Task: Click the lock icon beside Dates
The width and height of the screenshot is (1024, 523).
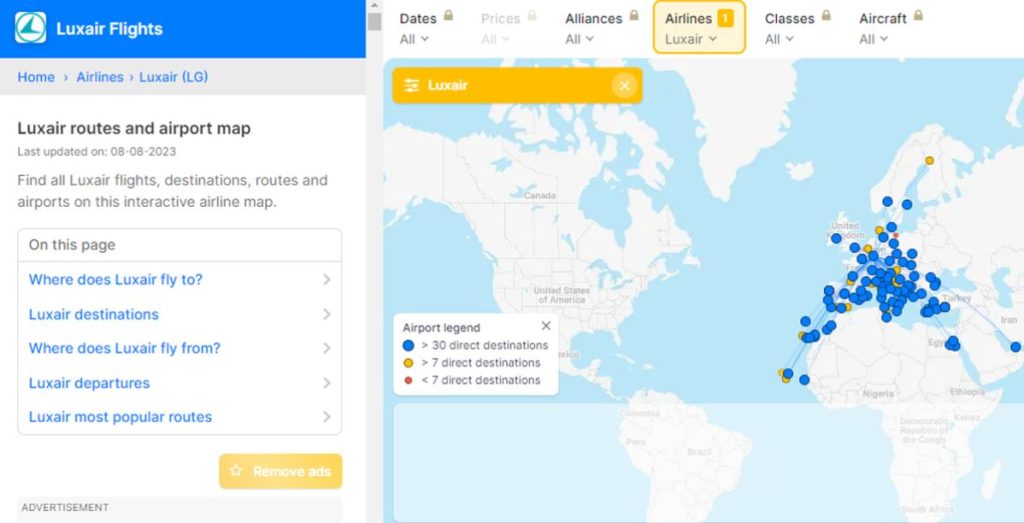Action: coord(448,15)
